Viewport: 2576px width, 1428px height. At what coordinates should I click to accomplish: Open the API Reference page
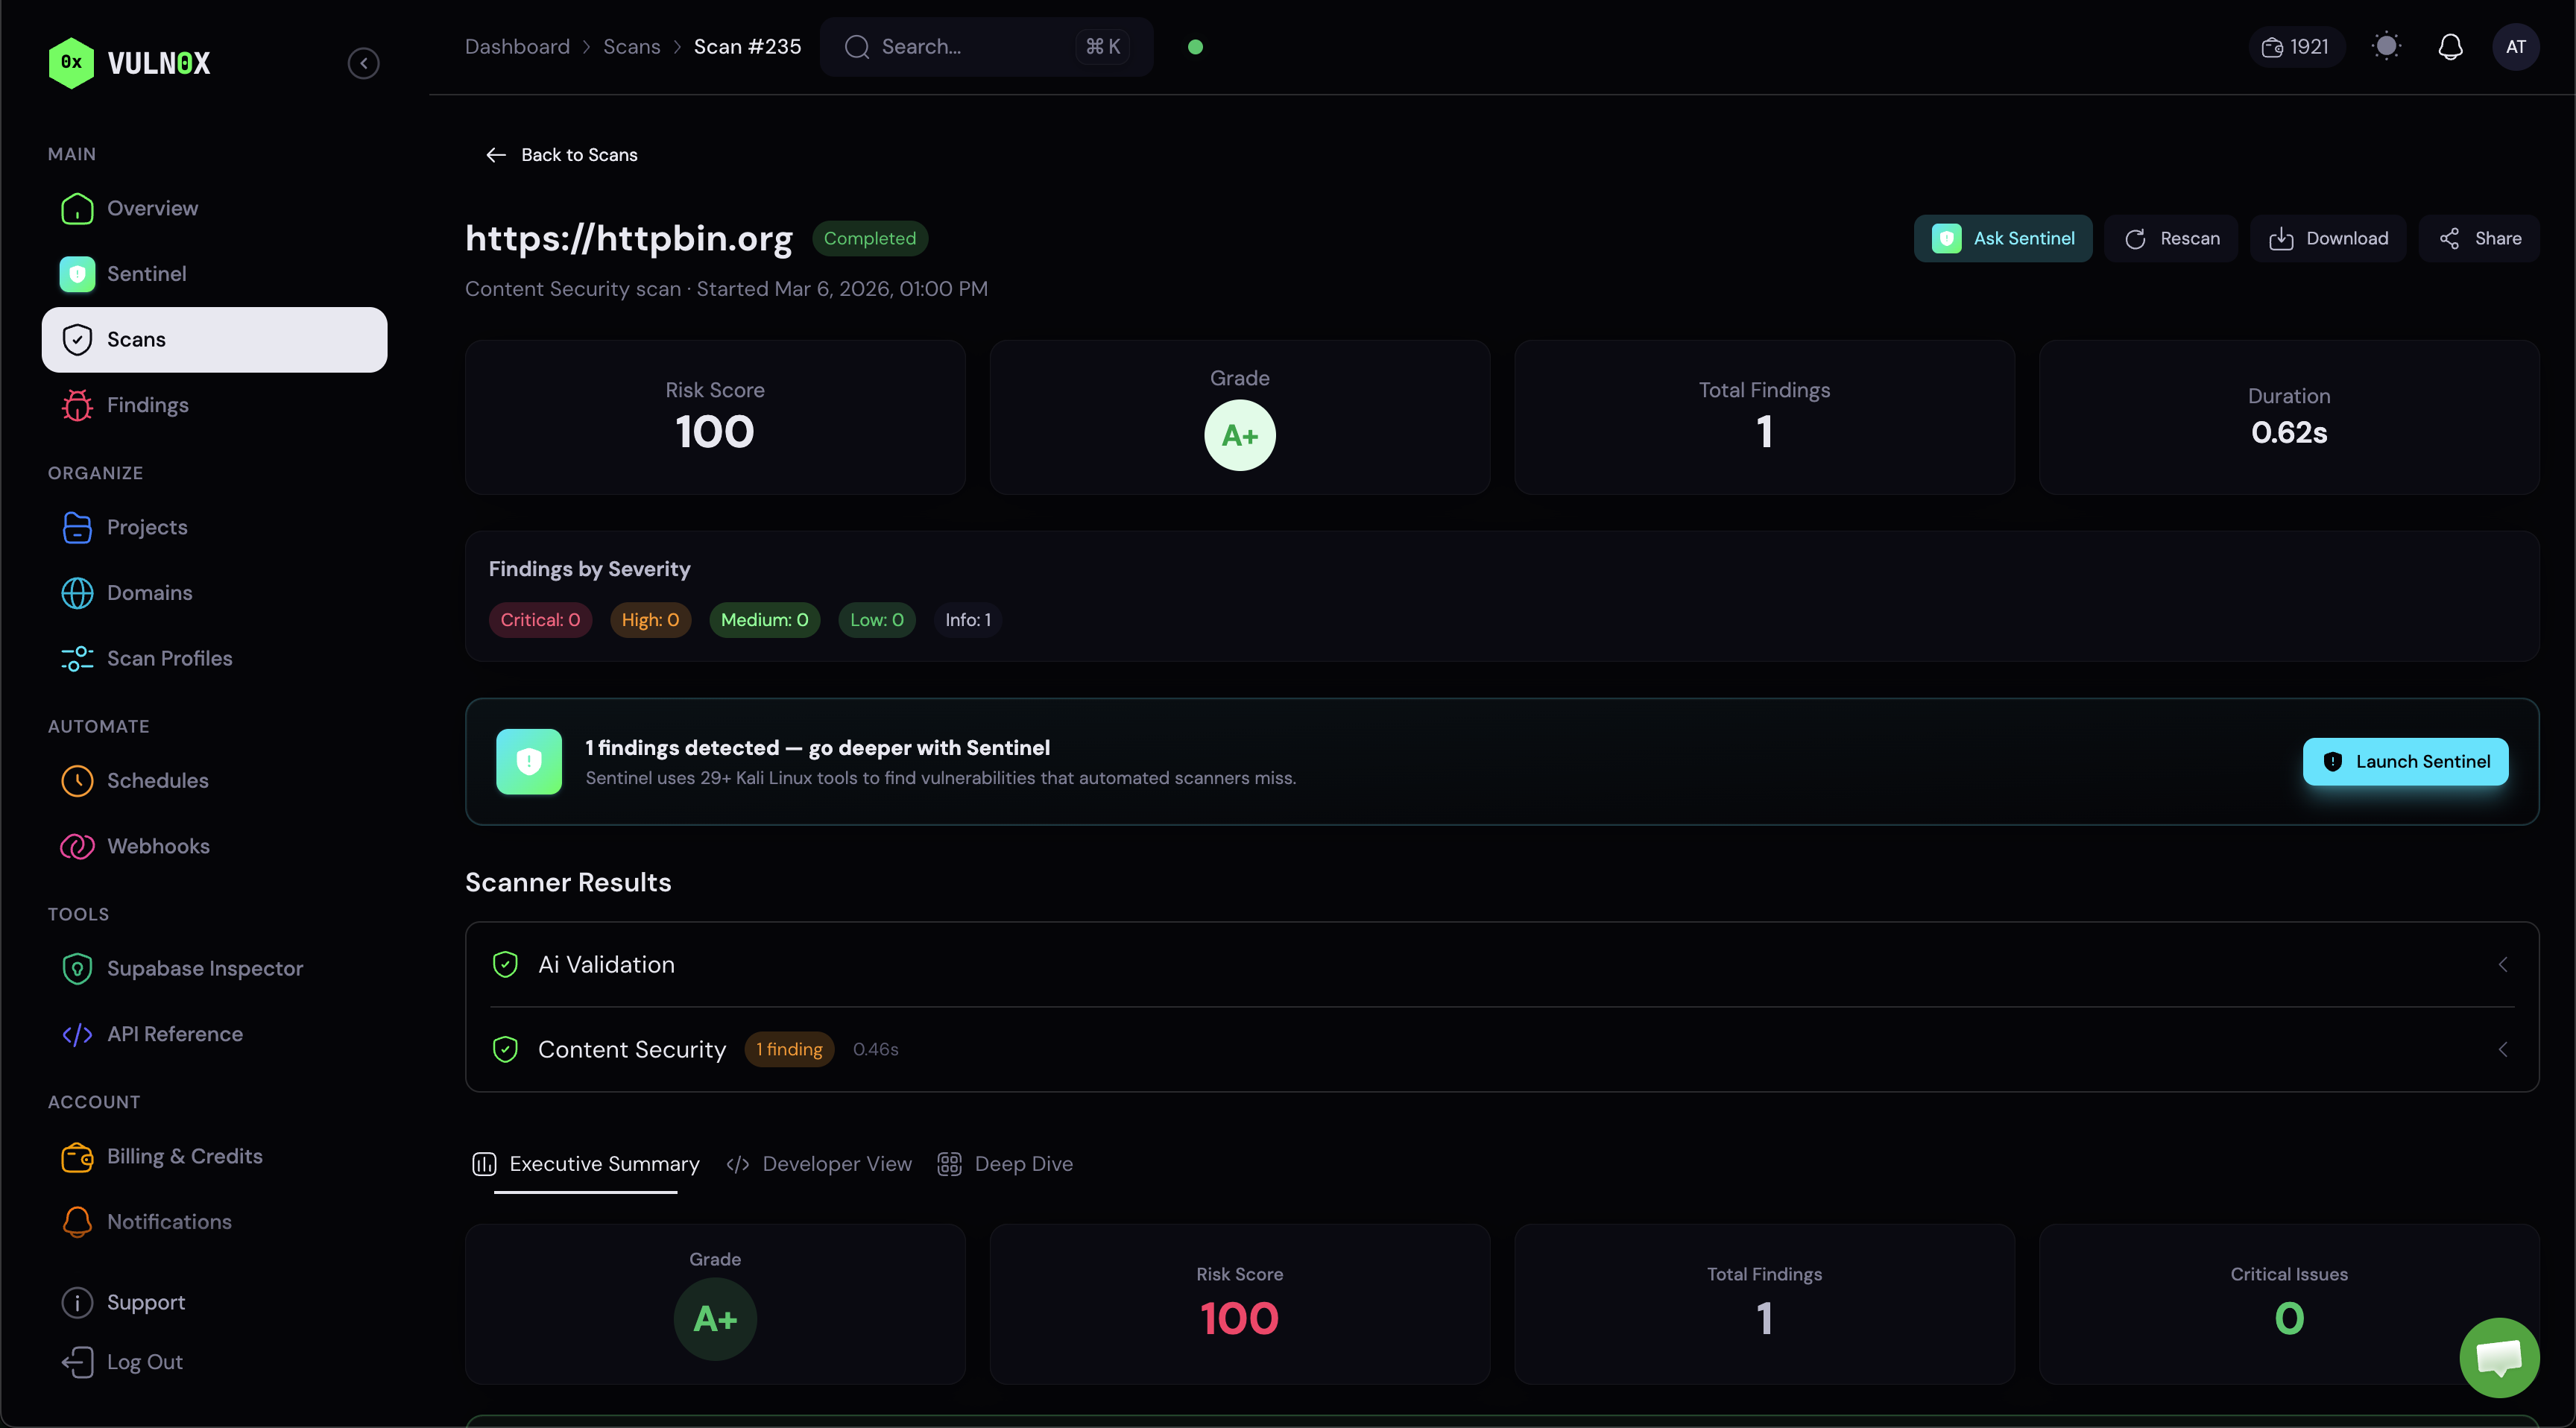[x=175, y=1034]
